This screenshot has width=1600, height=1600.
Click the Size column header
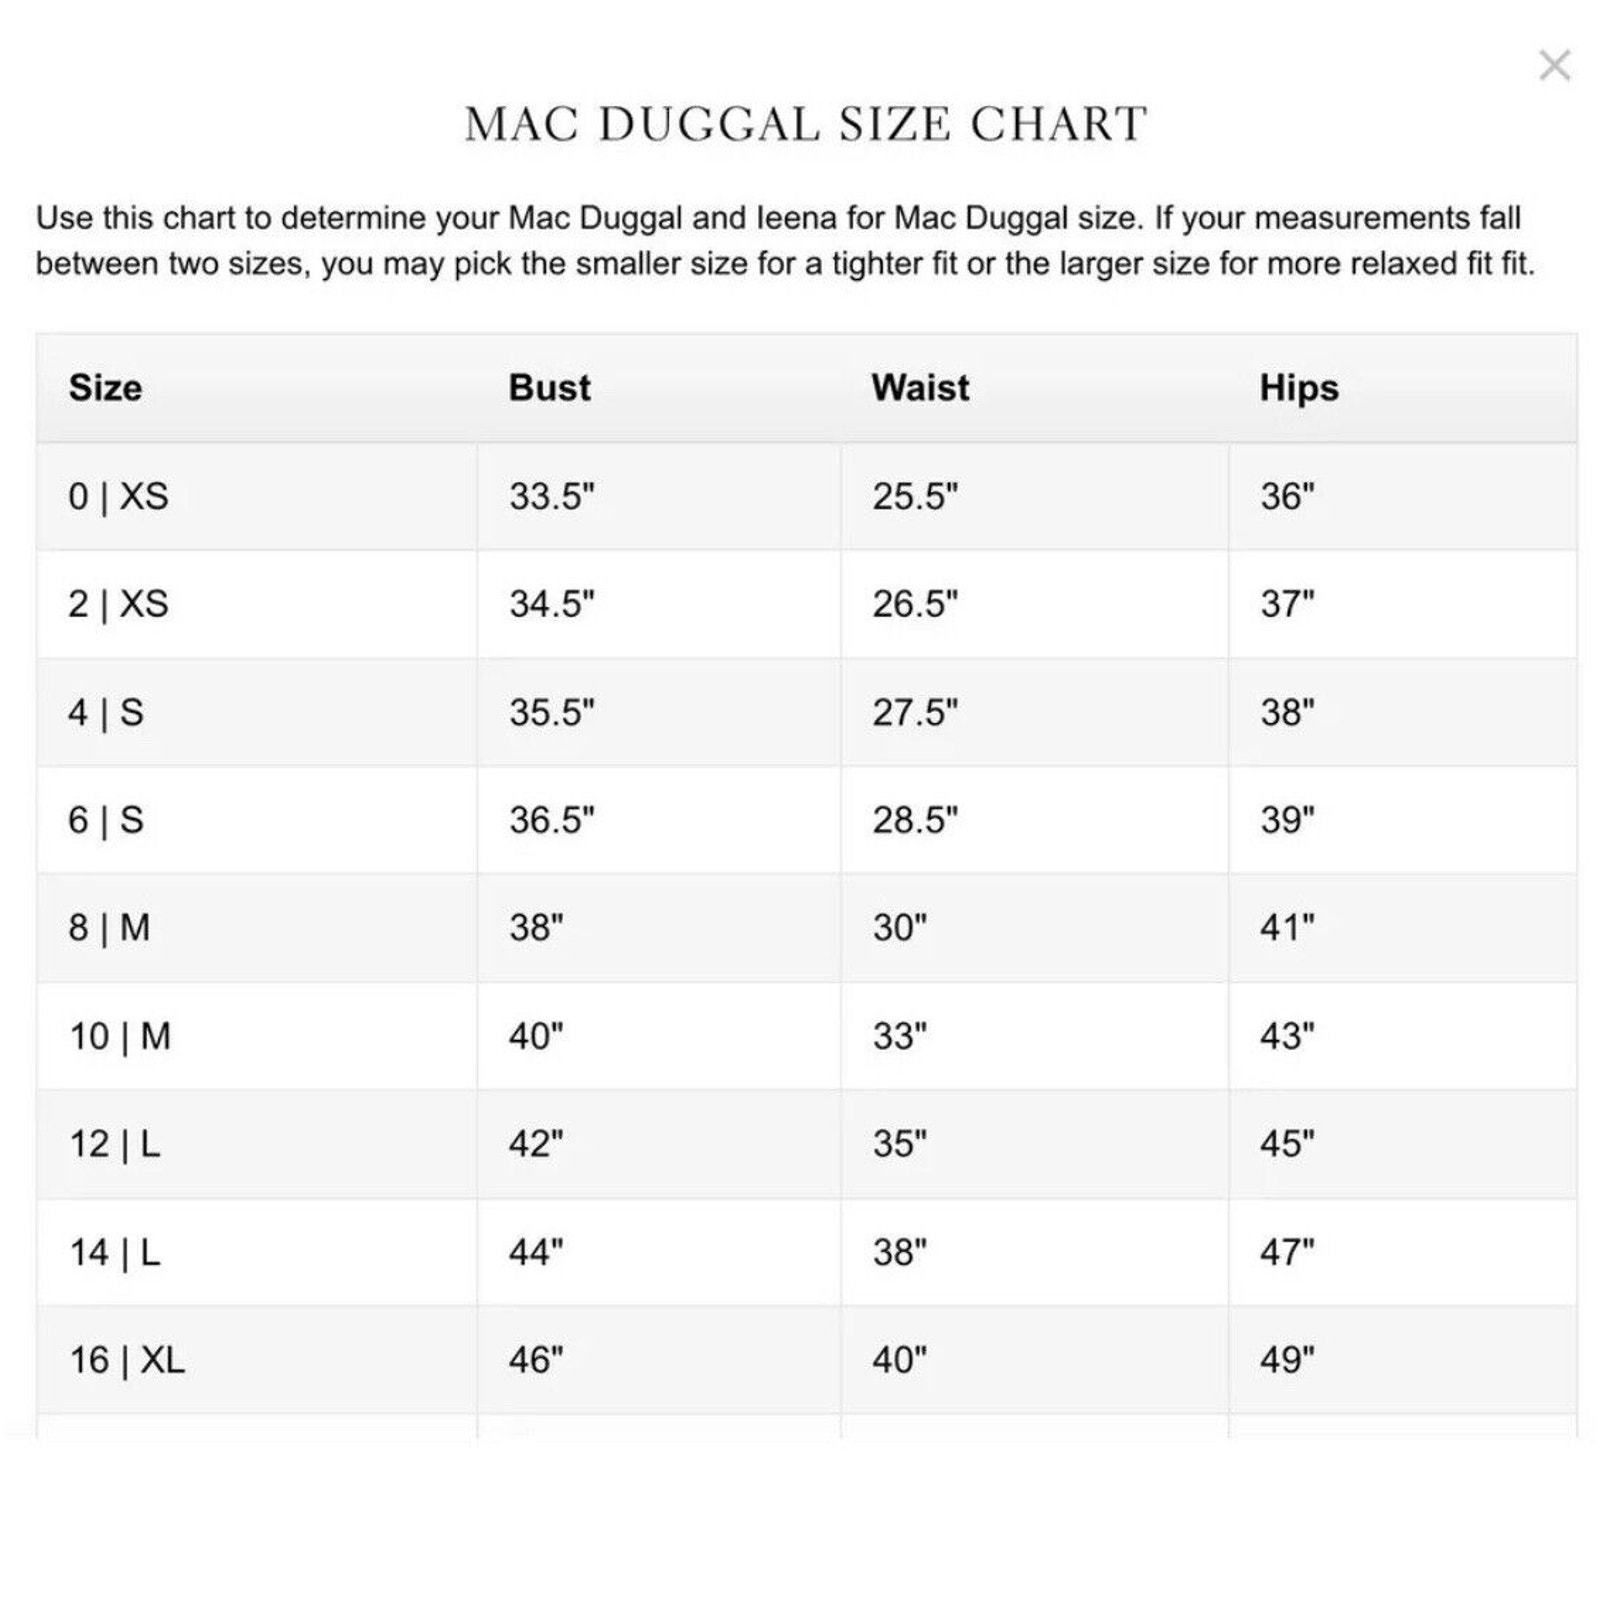(105, 387)
